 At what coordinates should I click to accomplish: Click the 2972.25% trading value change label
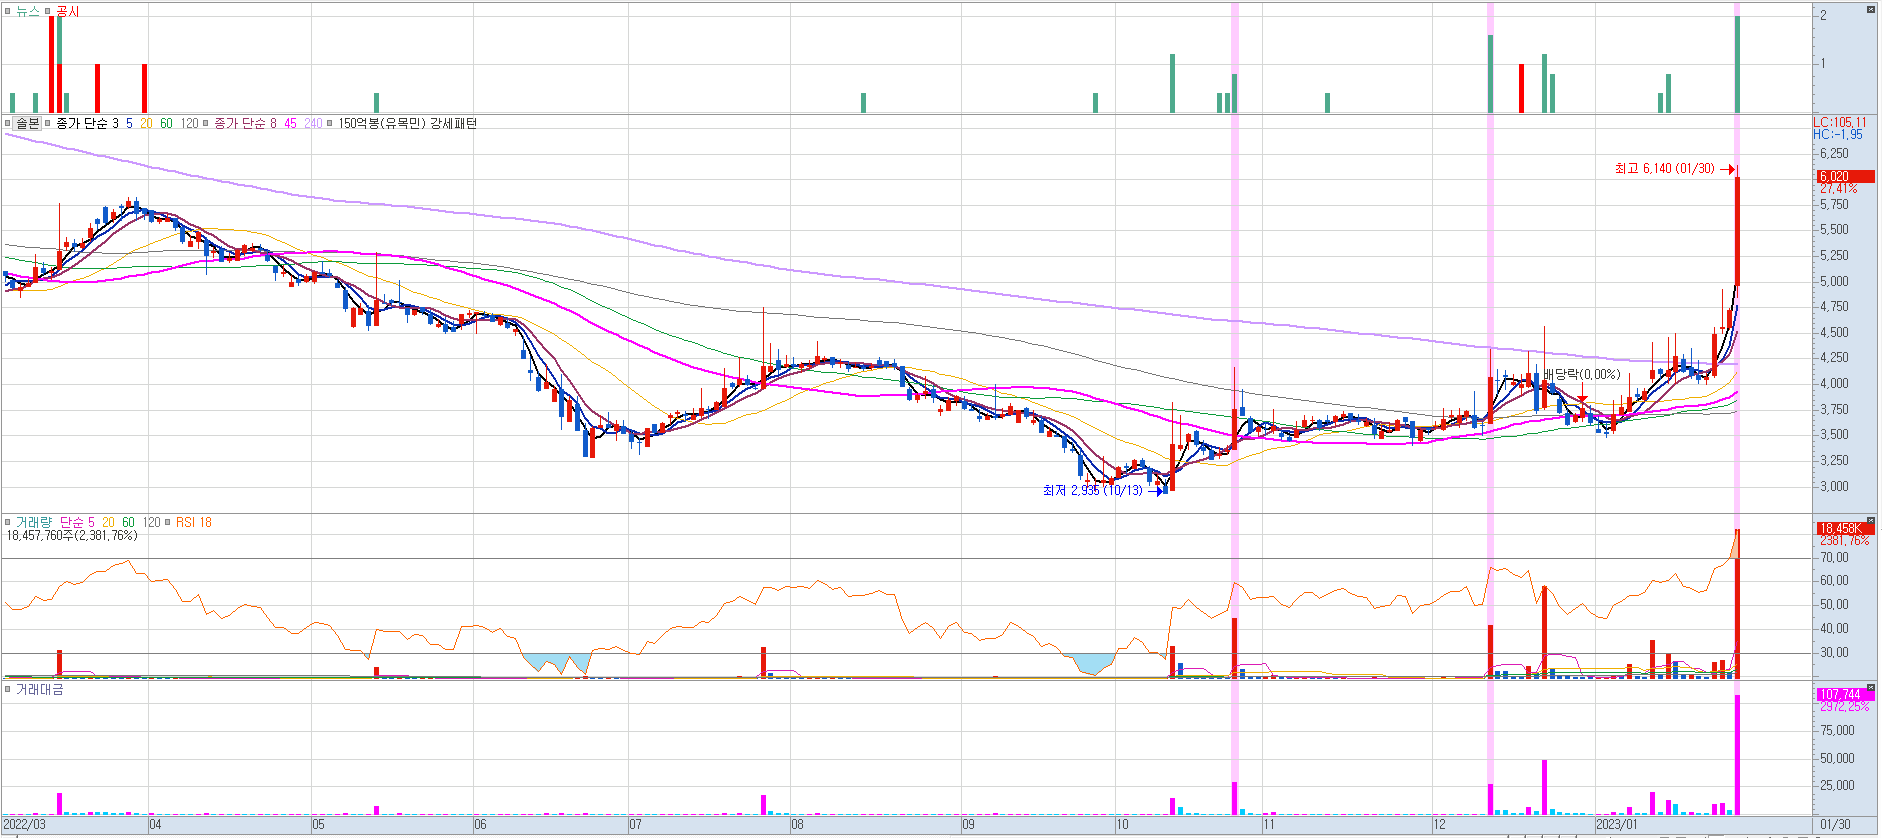tap(1844, 706)
